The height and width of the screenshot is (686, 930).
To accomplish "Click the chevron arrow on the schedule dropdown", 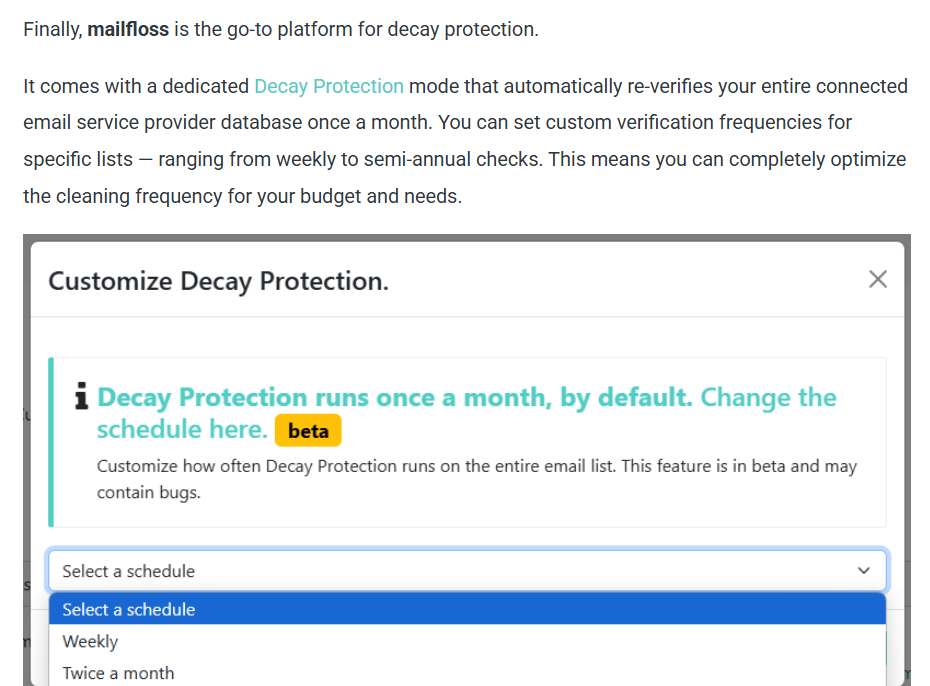I will (x=864, y=571).
